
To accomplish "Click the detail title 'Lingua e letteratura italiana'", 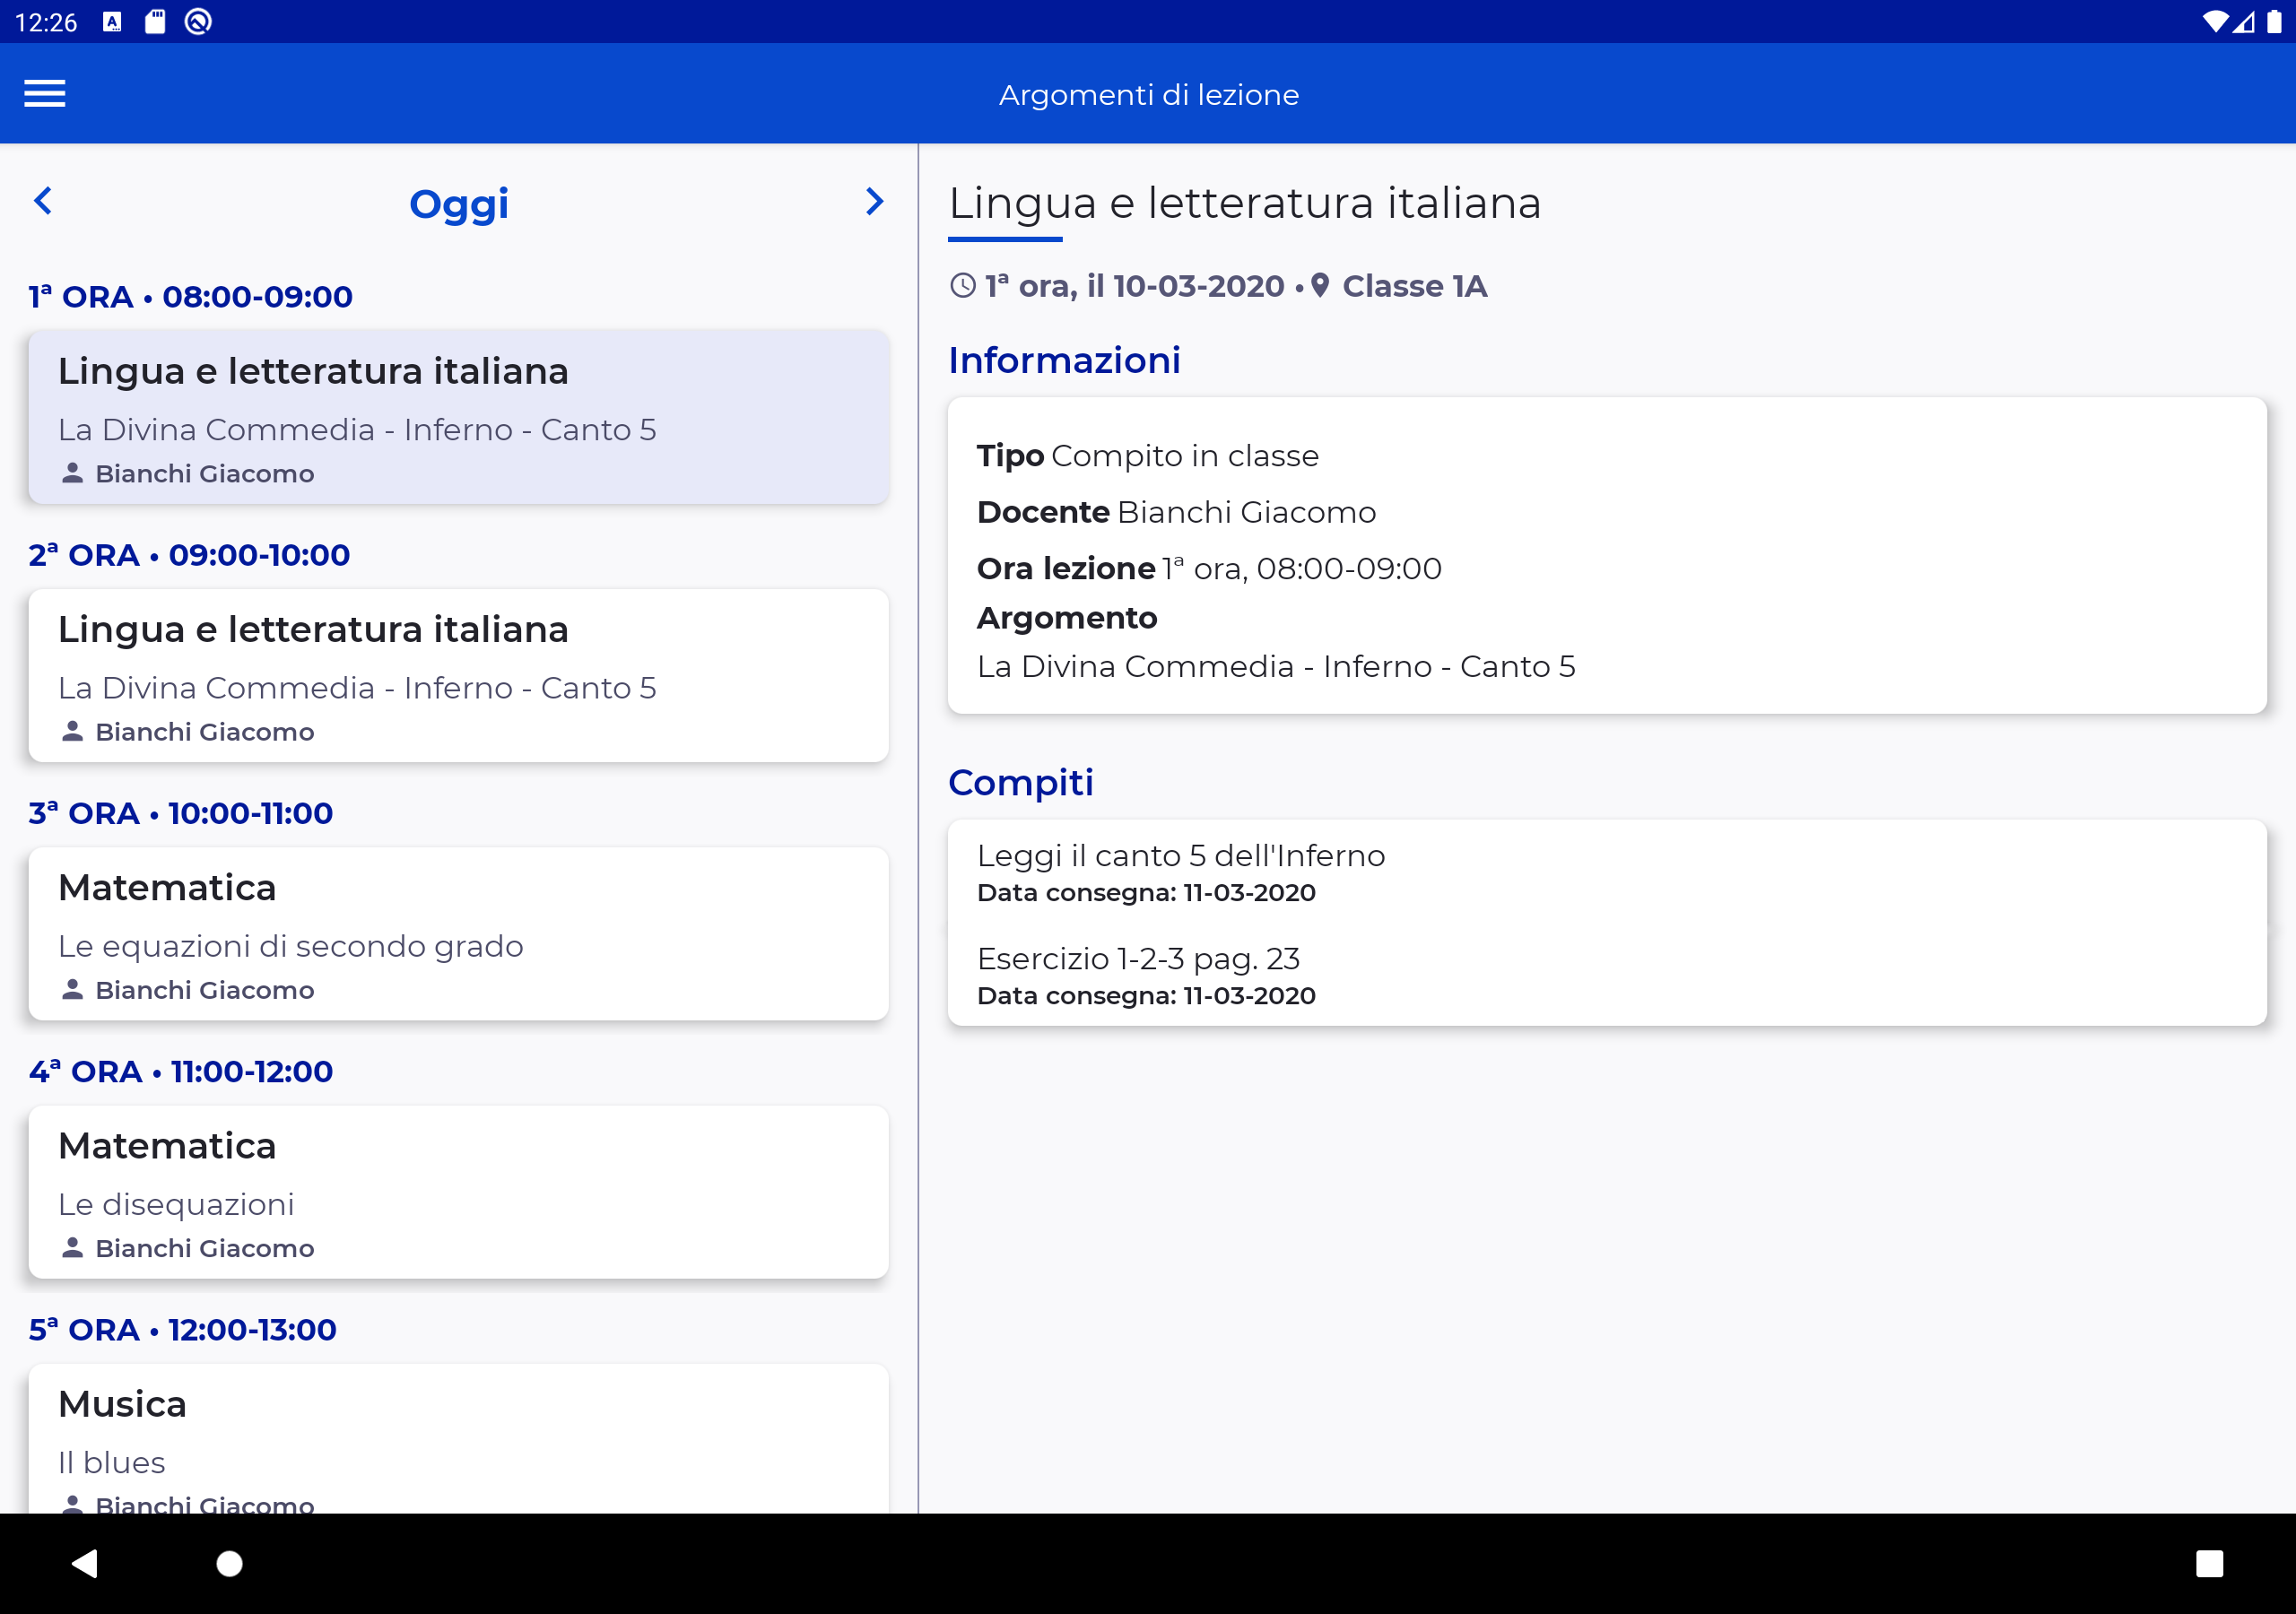I will click(1245, 203).
